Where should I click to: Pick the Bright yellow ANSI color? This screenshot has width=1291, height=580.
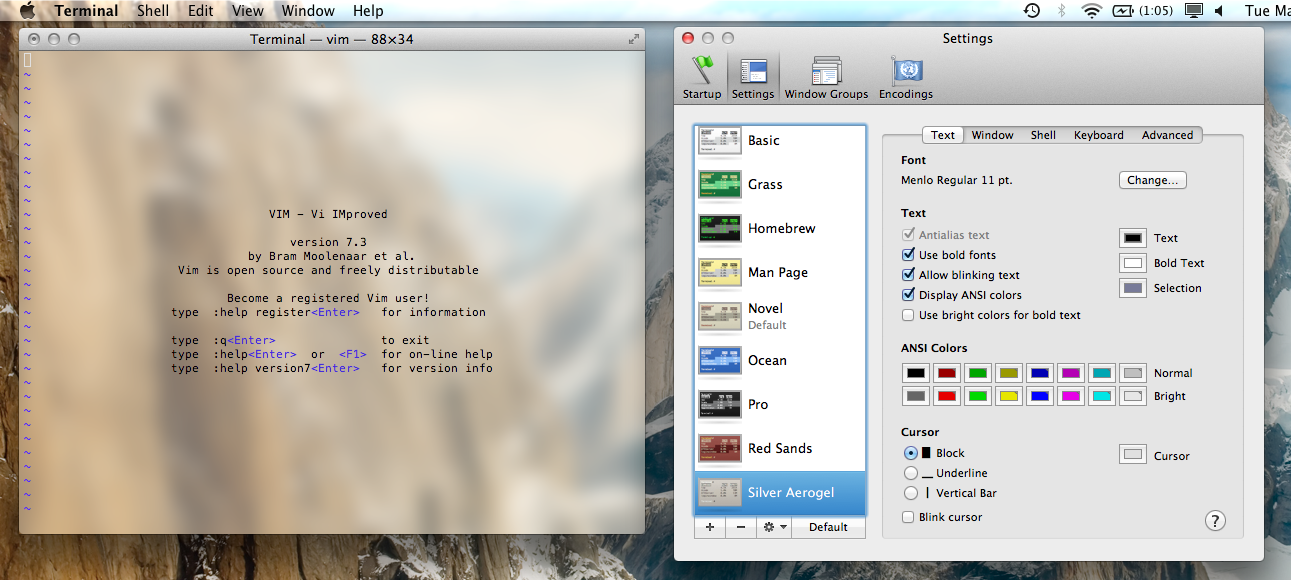coord(1009,396)
